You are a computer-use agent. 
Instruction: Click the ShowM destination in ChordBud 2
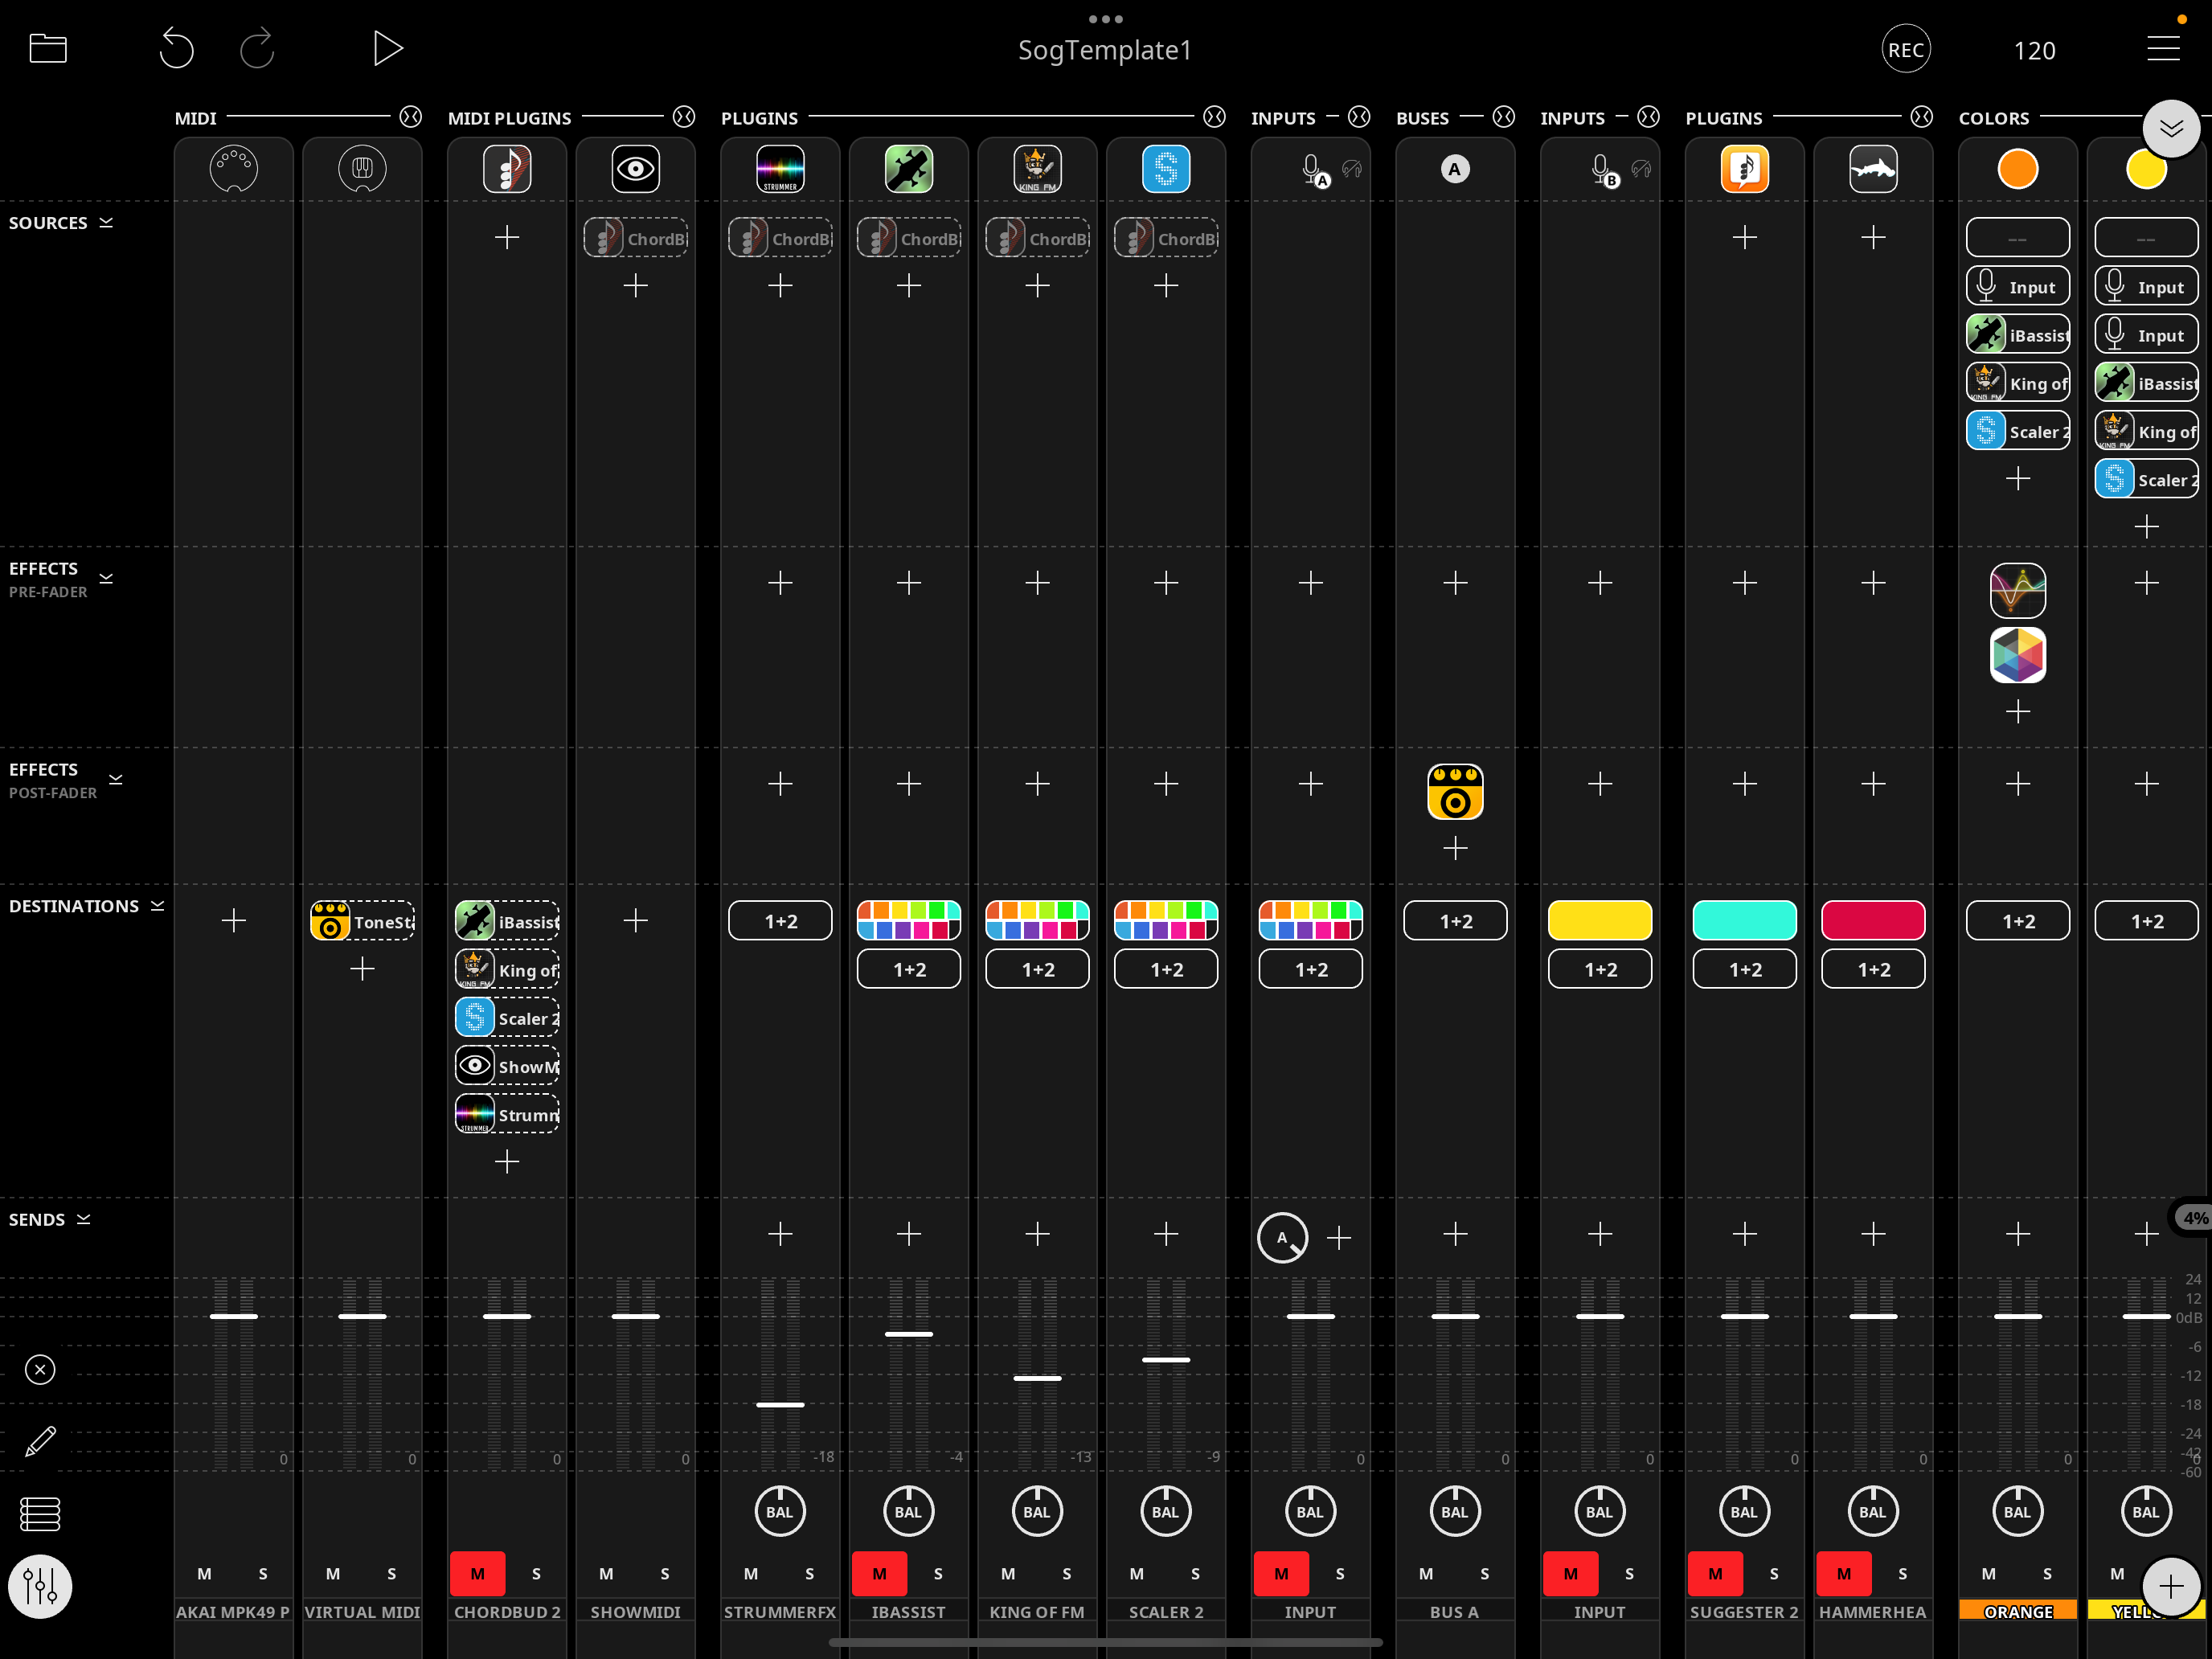pos(507,1066)
